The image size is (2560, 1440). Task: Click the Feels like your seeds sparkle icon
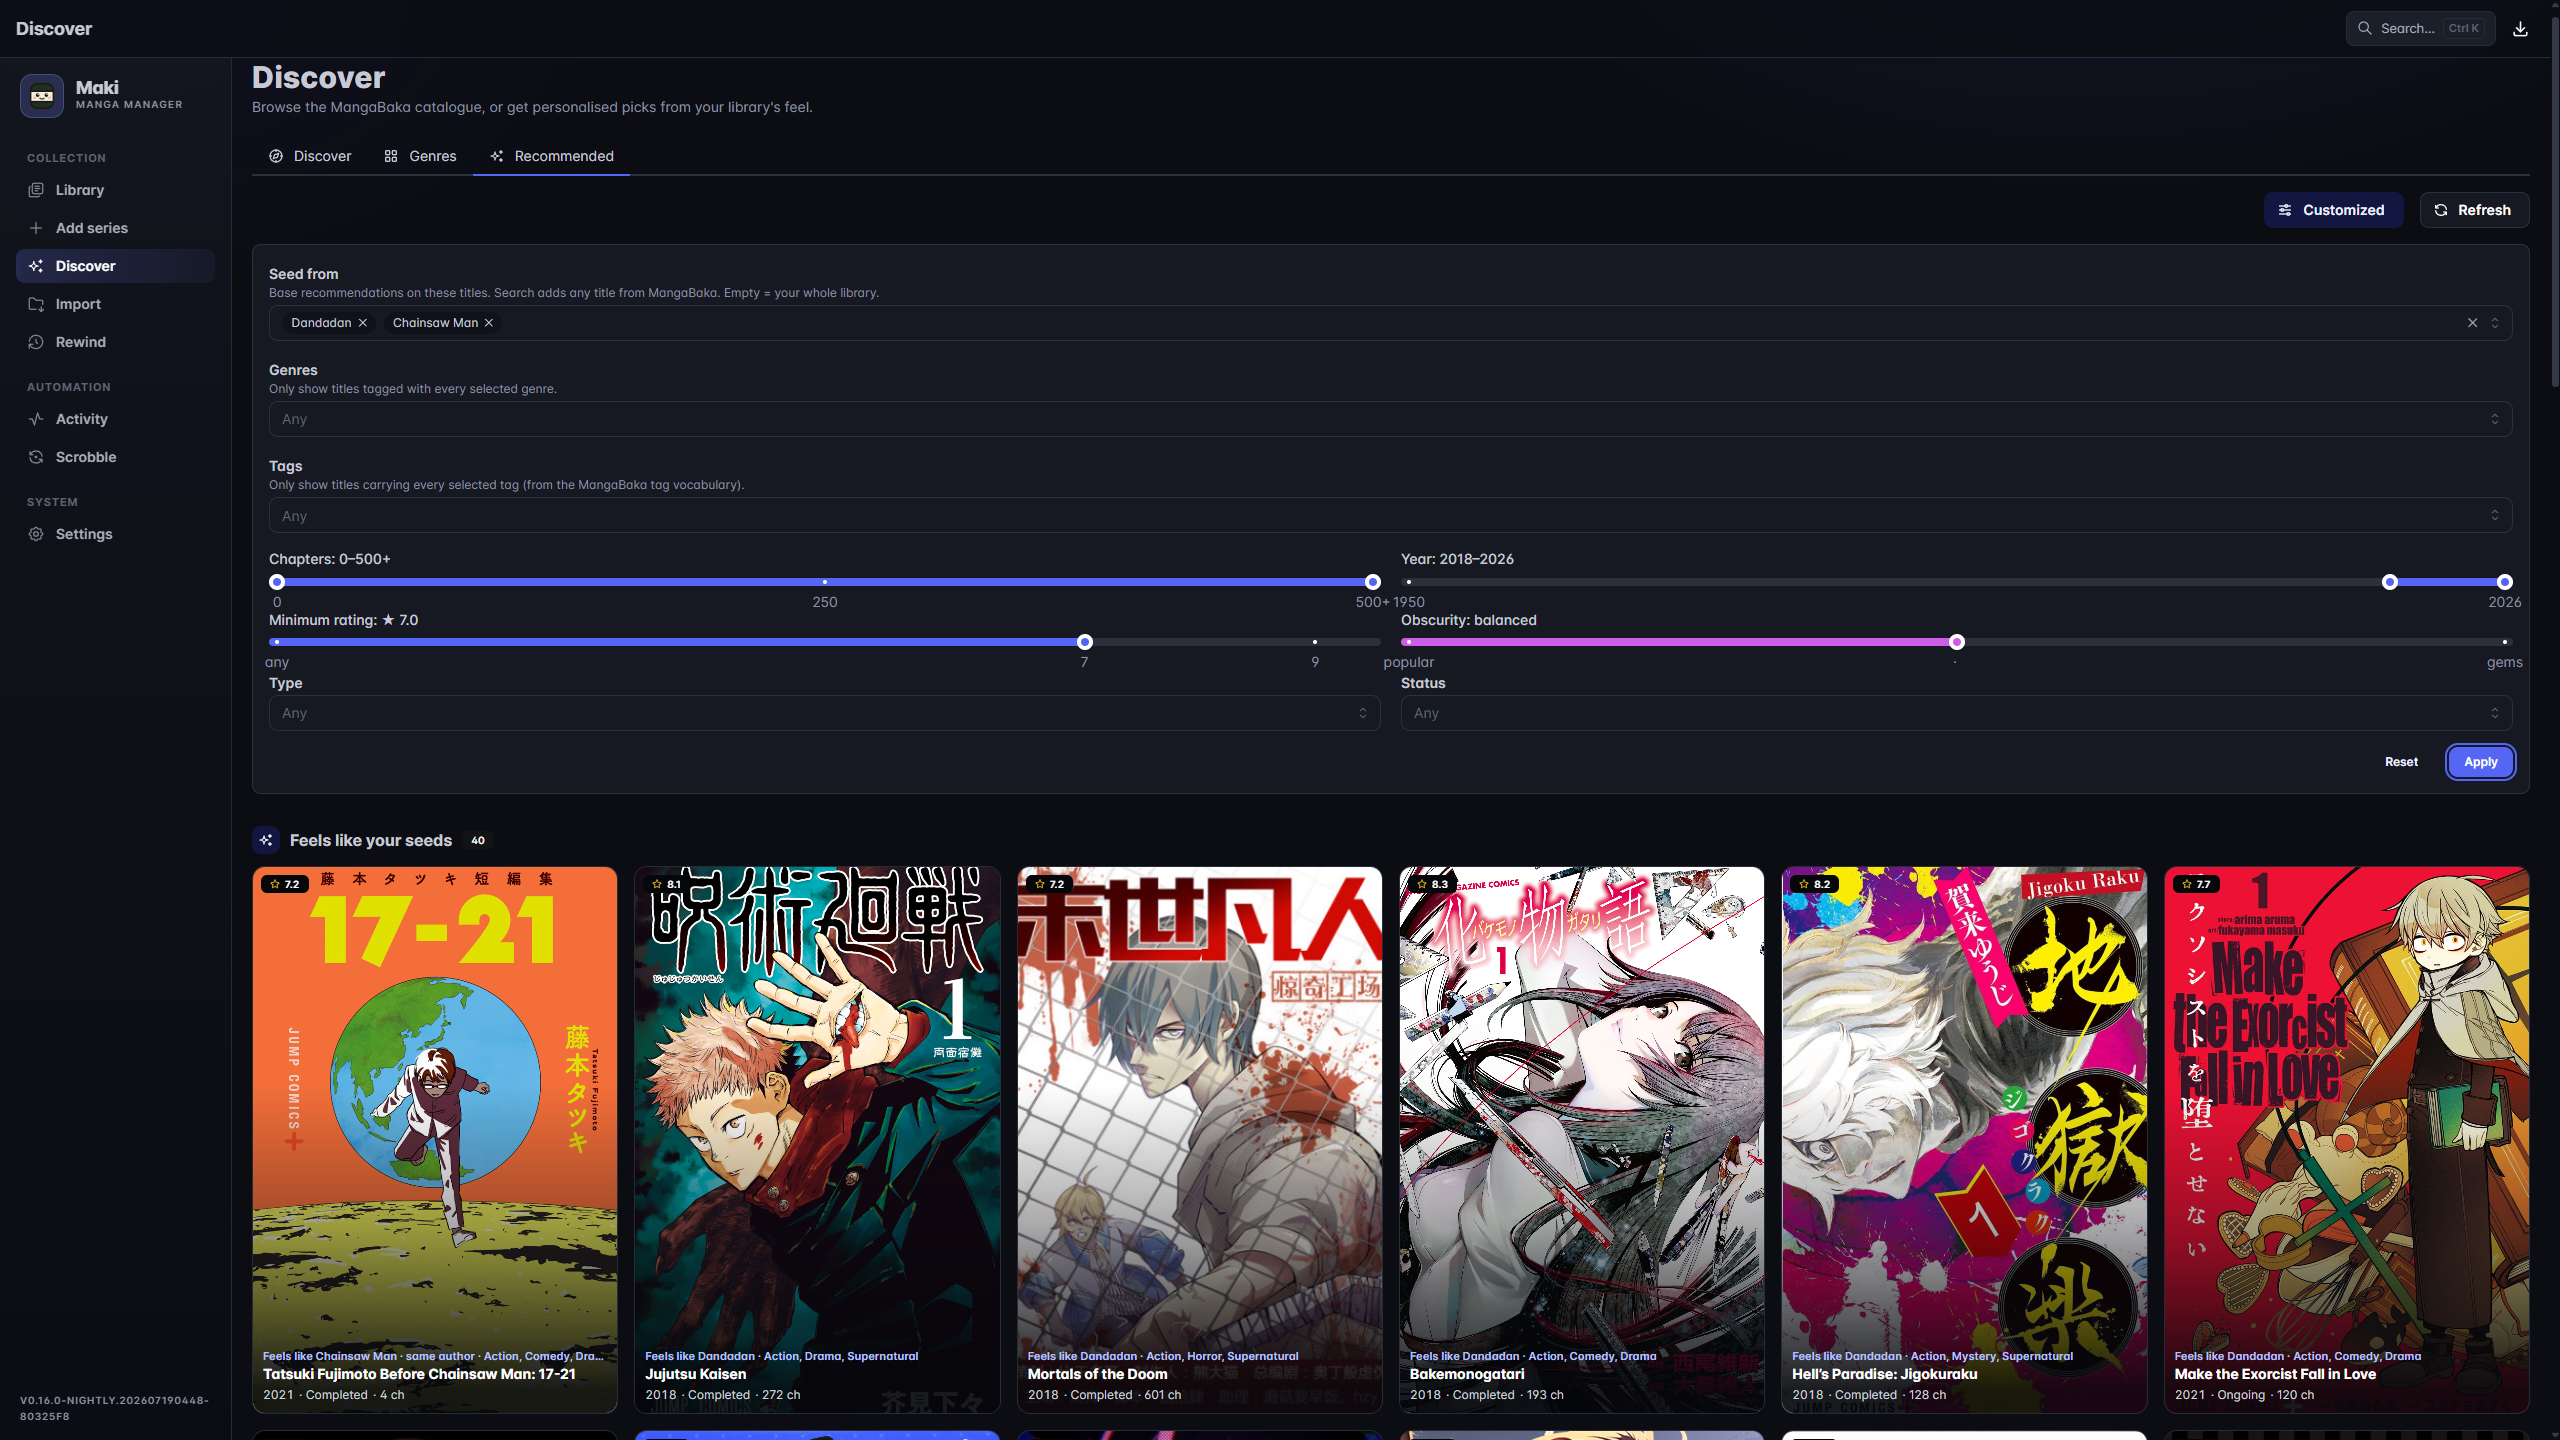coord(266,840)
